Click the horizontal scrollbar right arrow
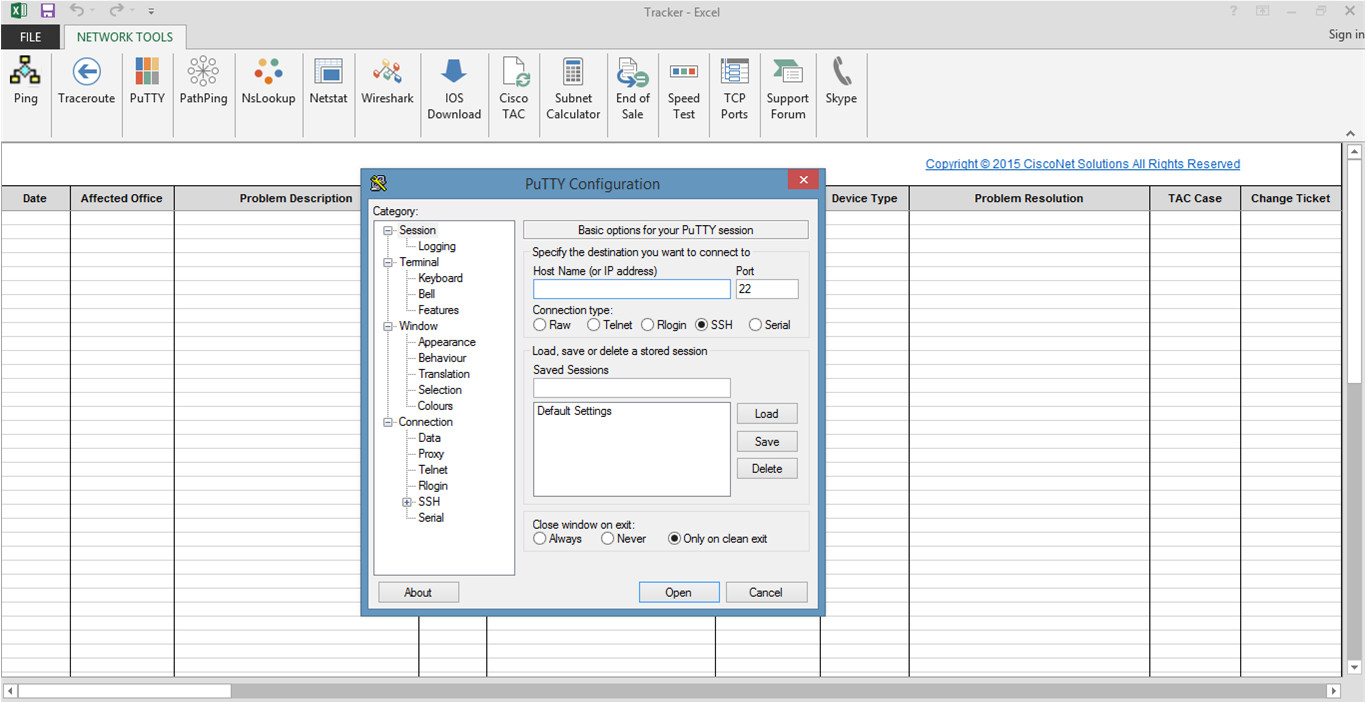Image resolution: width=1366 pixels, height=702 pixels. pyautogui.click(x=1333, y=691)
